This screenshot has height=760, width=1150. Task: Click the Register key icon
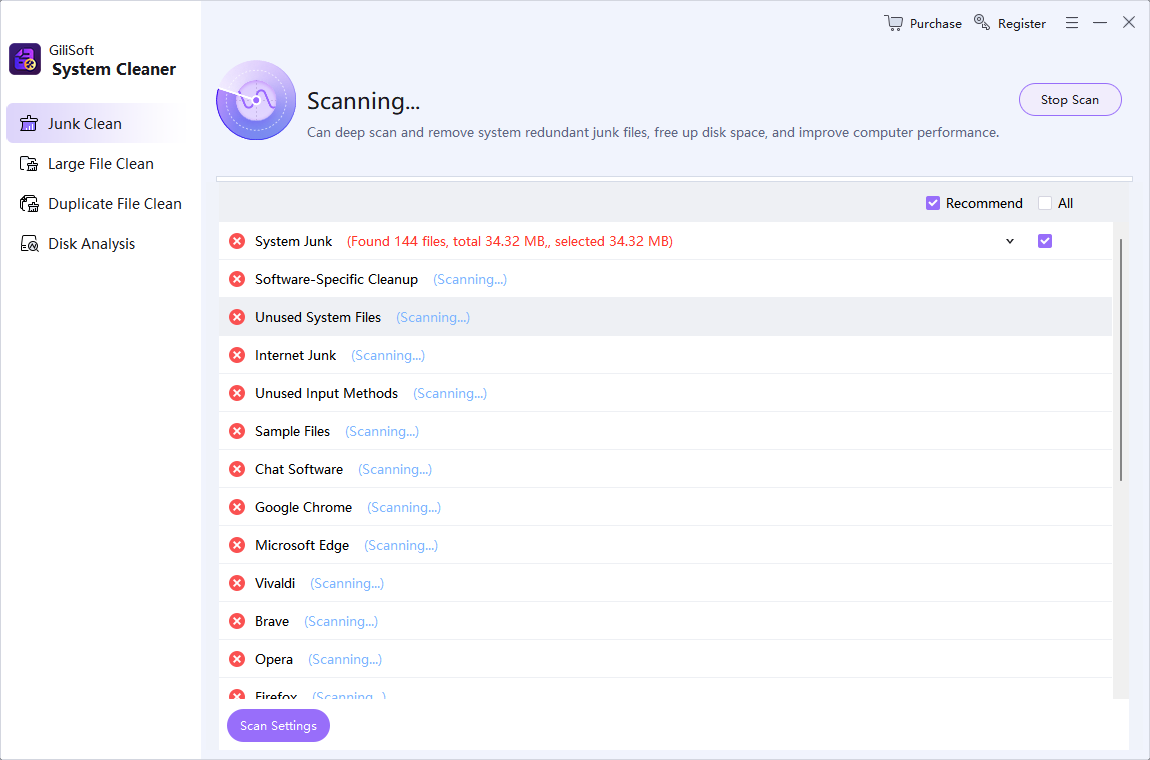click(x=981, y=22)
